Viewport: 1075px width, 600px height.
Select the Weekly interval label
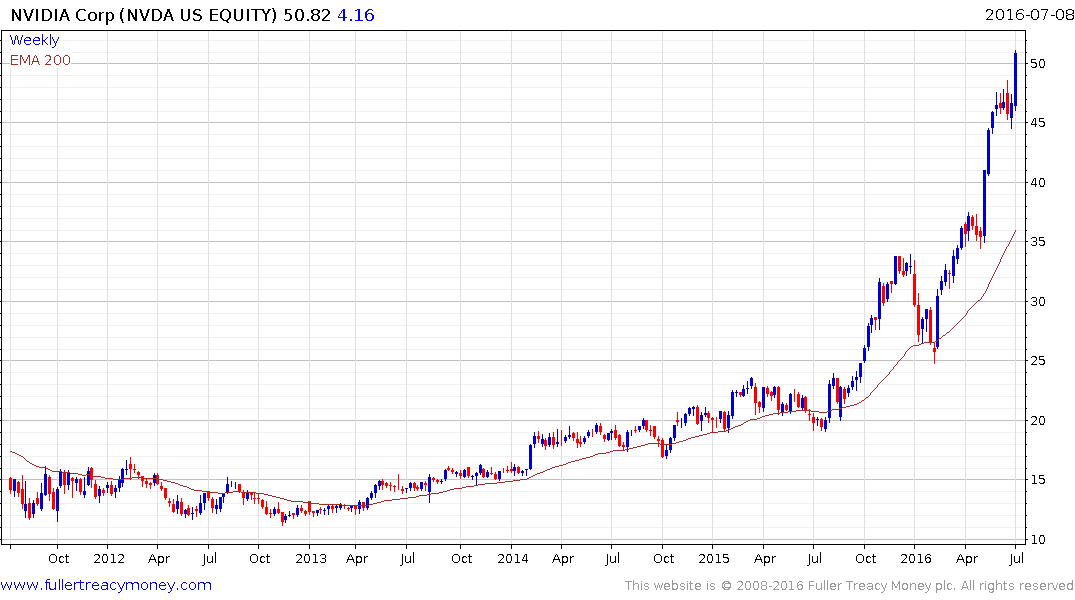[34, 40]
